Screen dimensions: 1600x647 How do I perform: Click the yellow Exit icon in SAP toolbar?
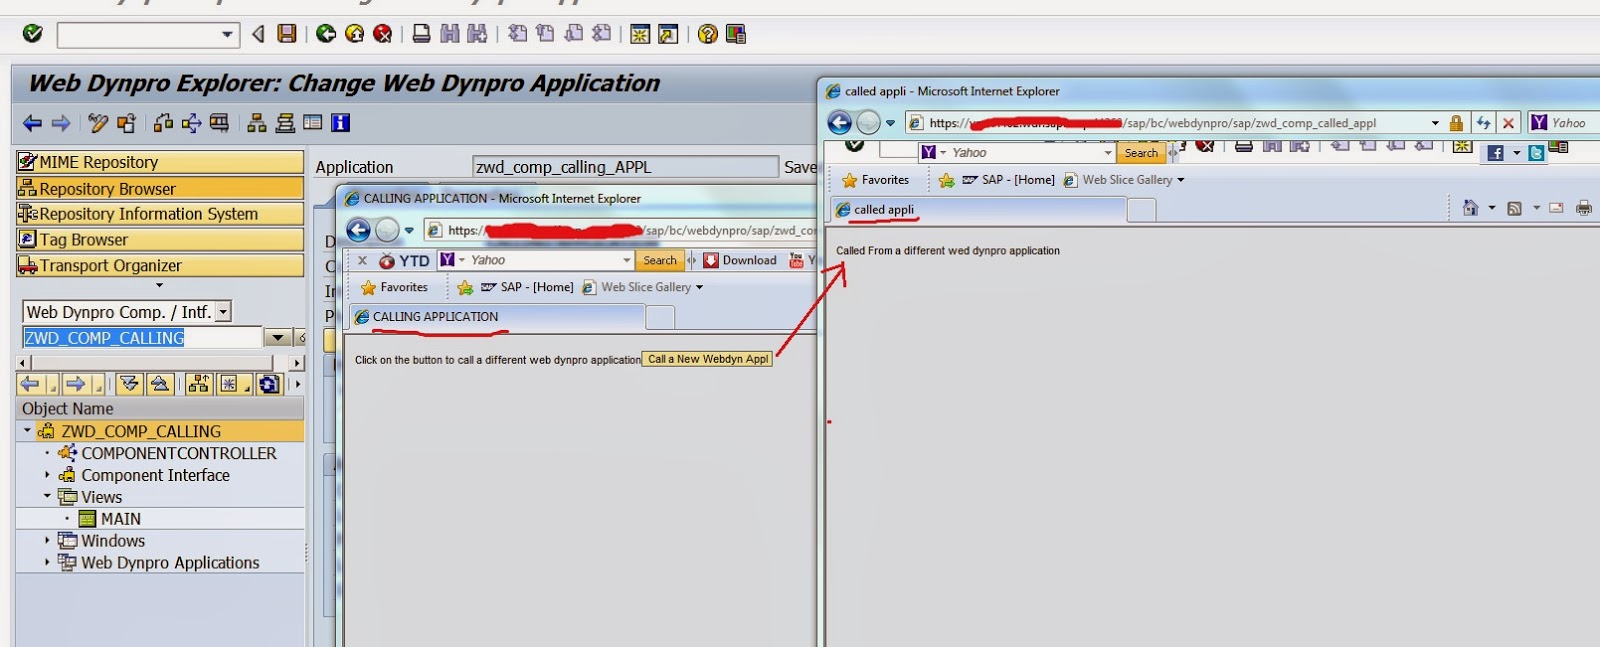(x=354, y=34)
